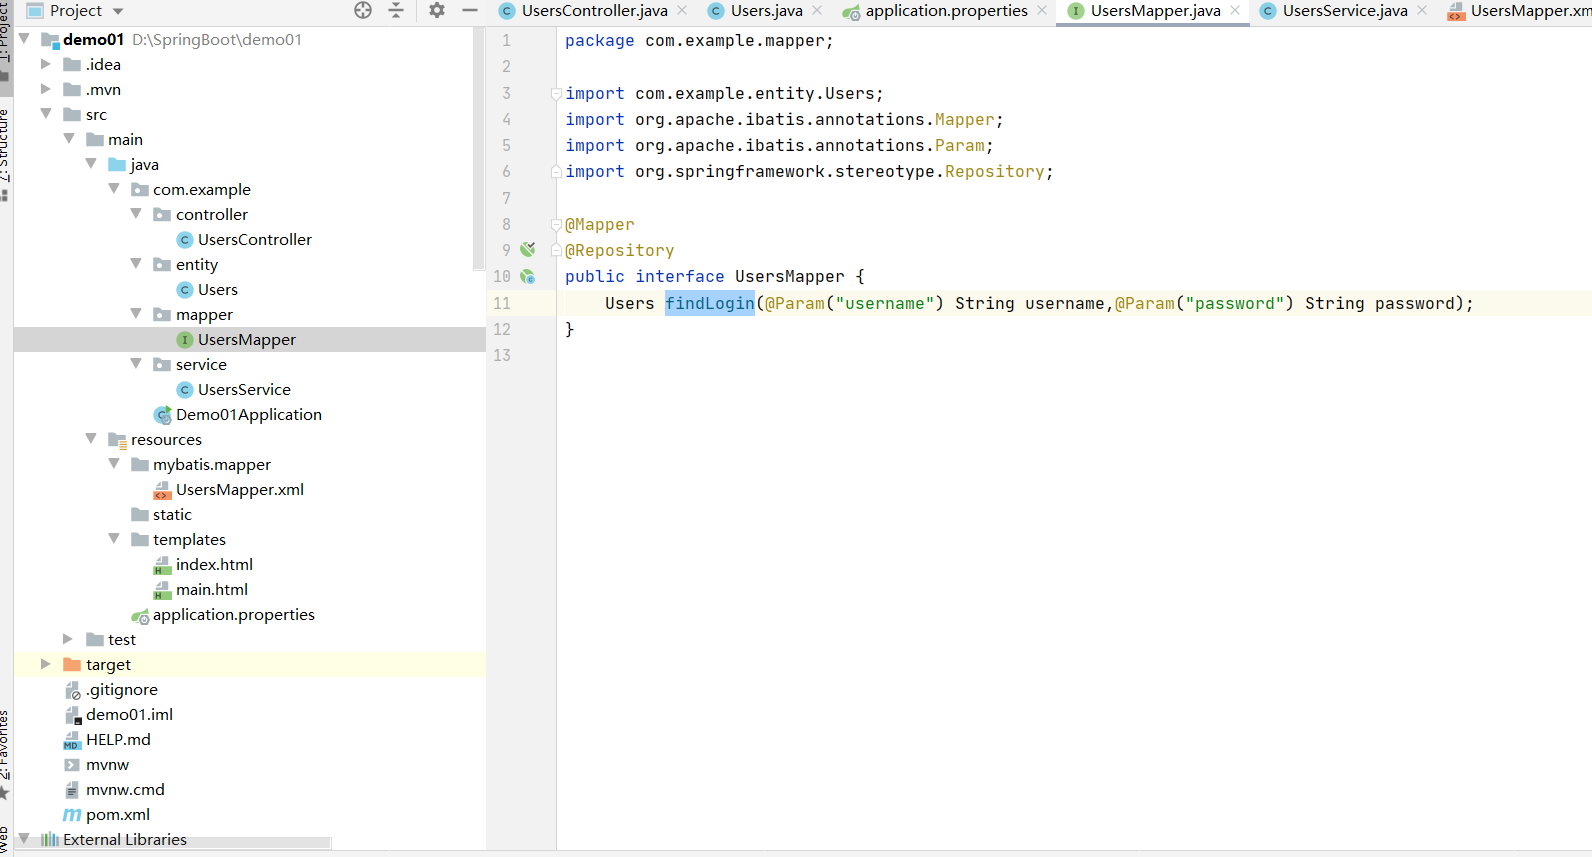Click the collapse all icon in Project panel
1592x857 pixels.
396,10
